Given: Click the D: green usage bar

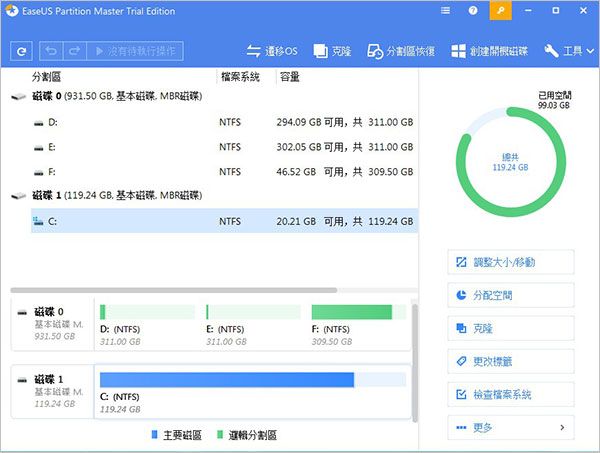Looking at the screenshot, I should 103,312.
